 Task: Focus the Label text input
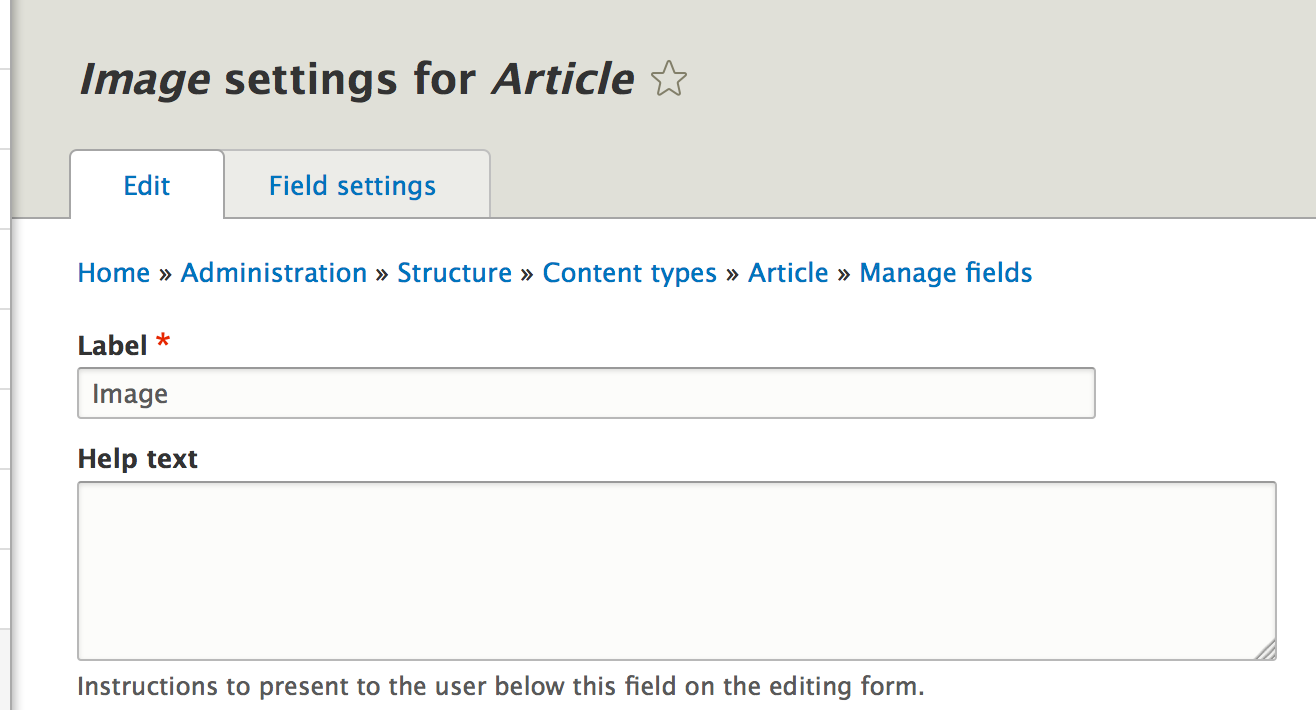[586, 393]
